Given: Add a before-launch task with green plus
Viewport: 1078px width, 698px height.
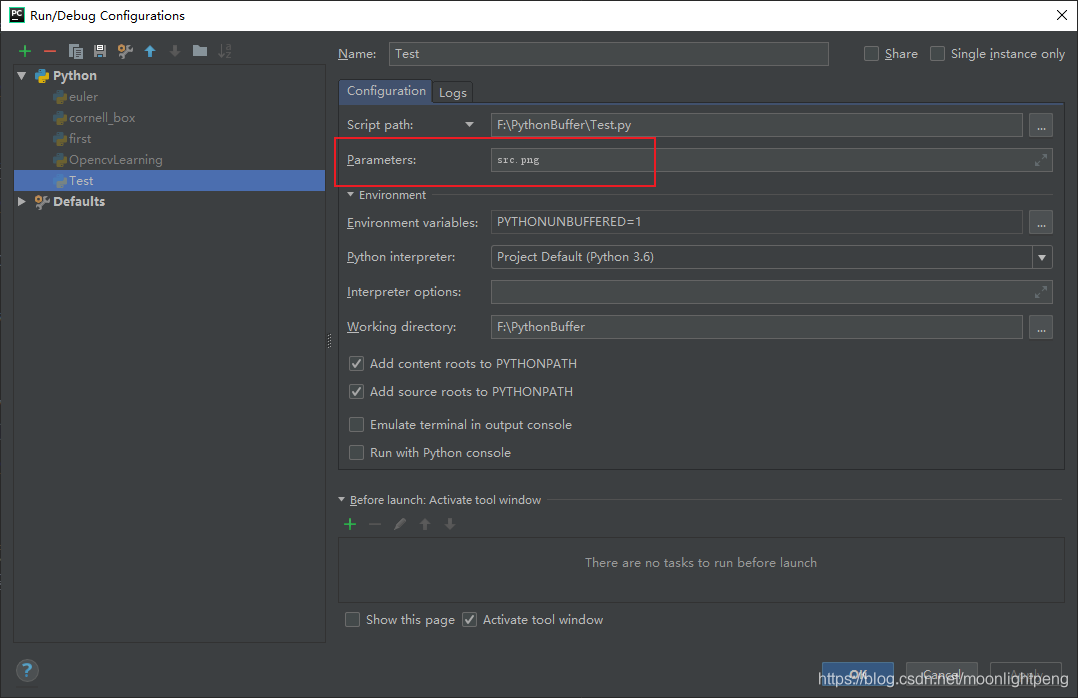Looking at the screenshot, I should tap(350, 525).
